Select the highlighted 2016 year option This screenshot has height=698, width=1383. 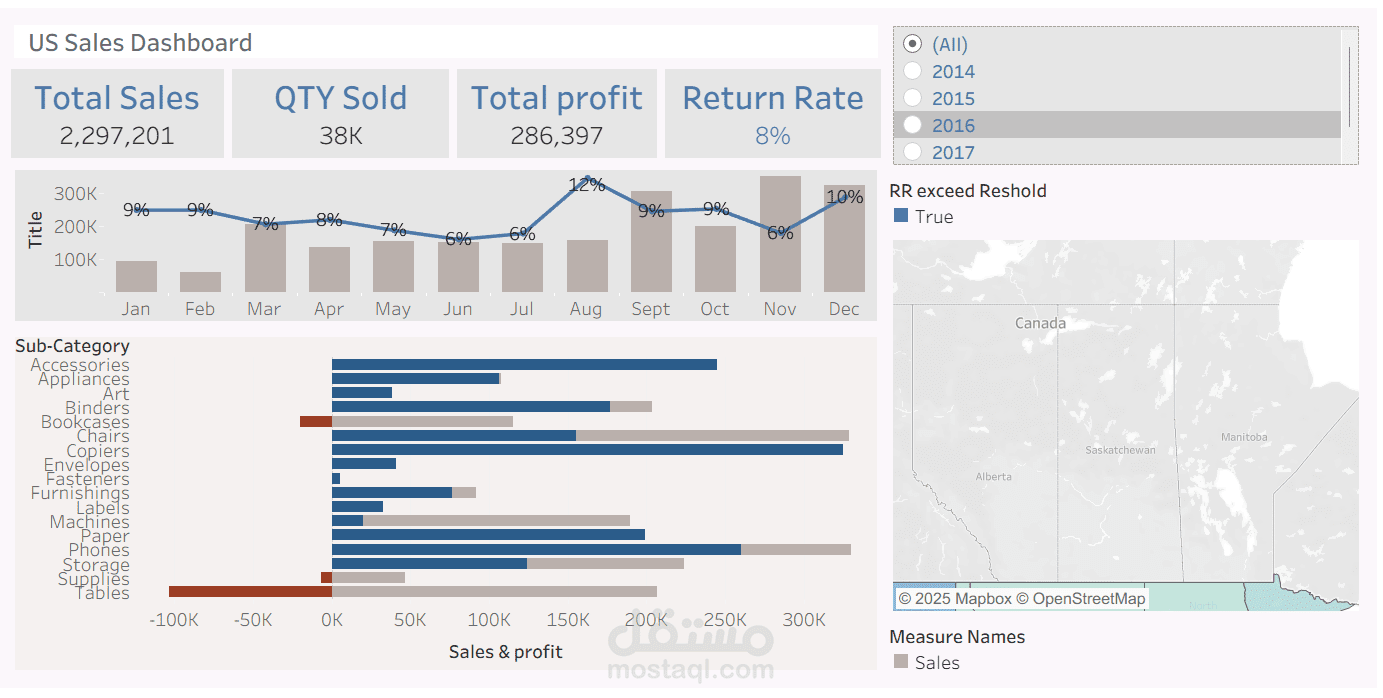(911, 125)
